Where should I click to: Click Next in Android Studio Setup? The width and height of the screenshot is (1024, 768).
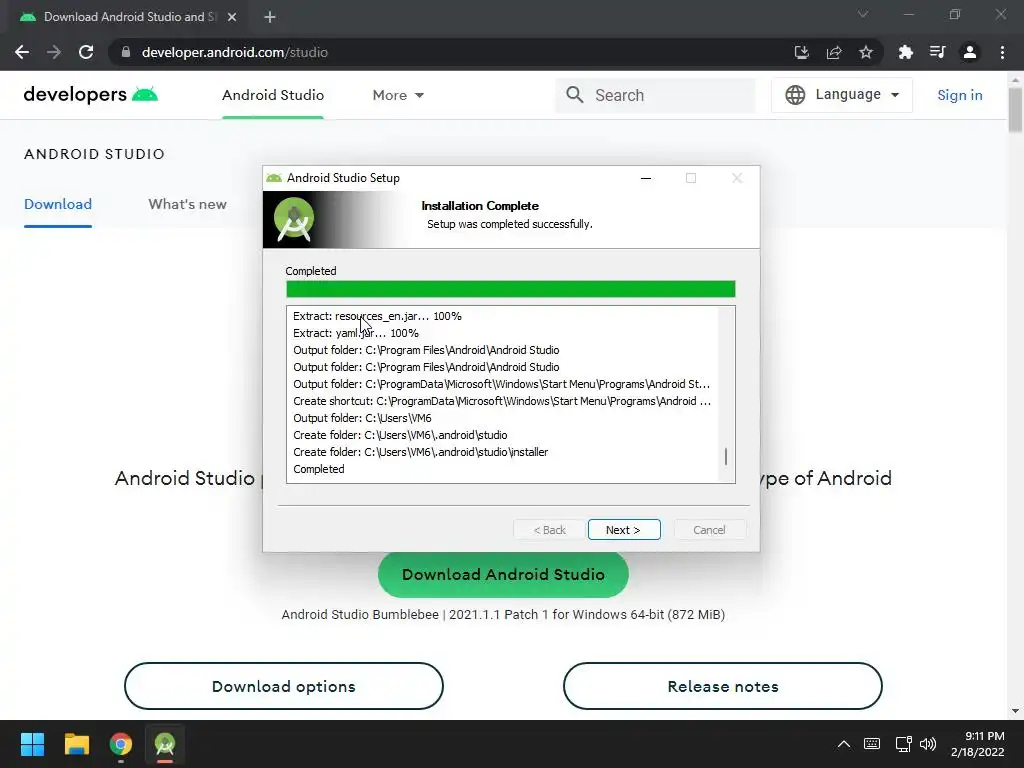pyautogui.click(x=624, y=530)
